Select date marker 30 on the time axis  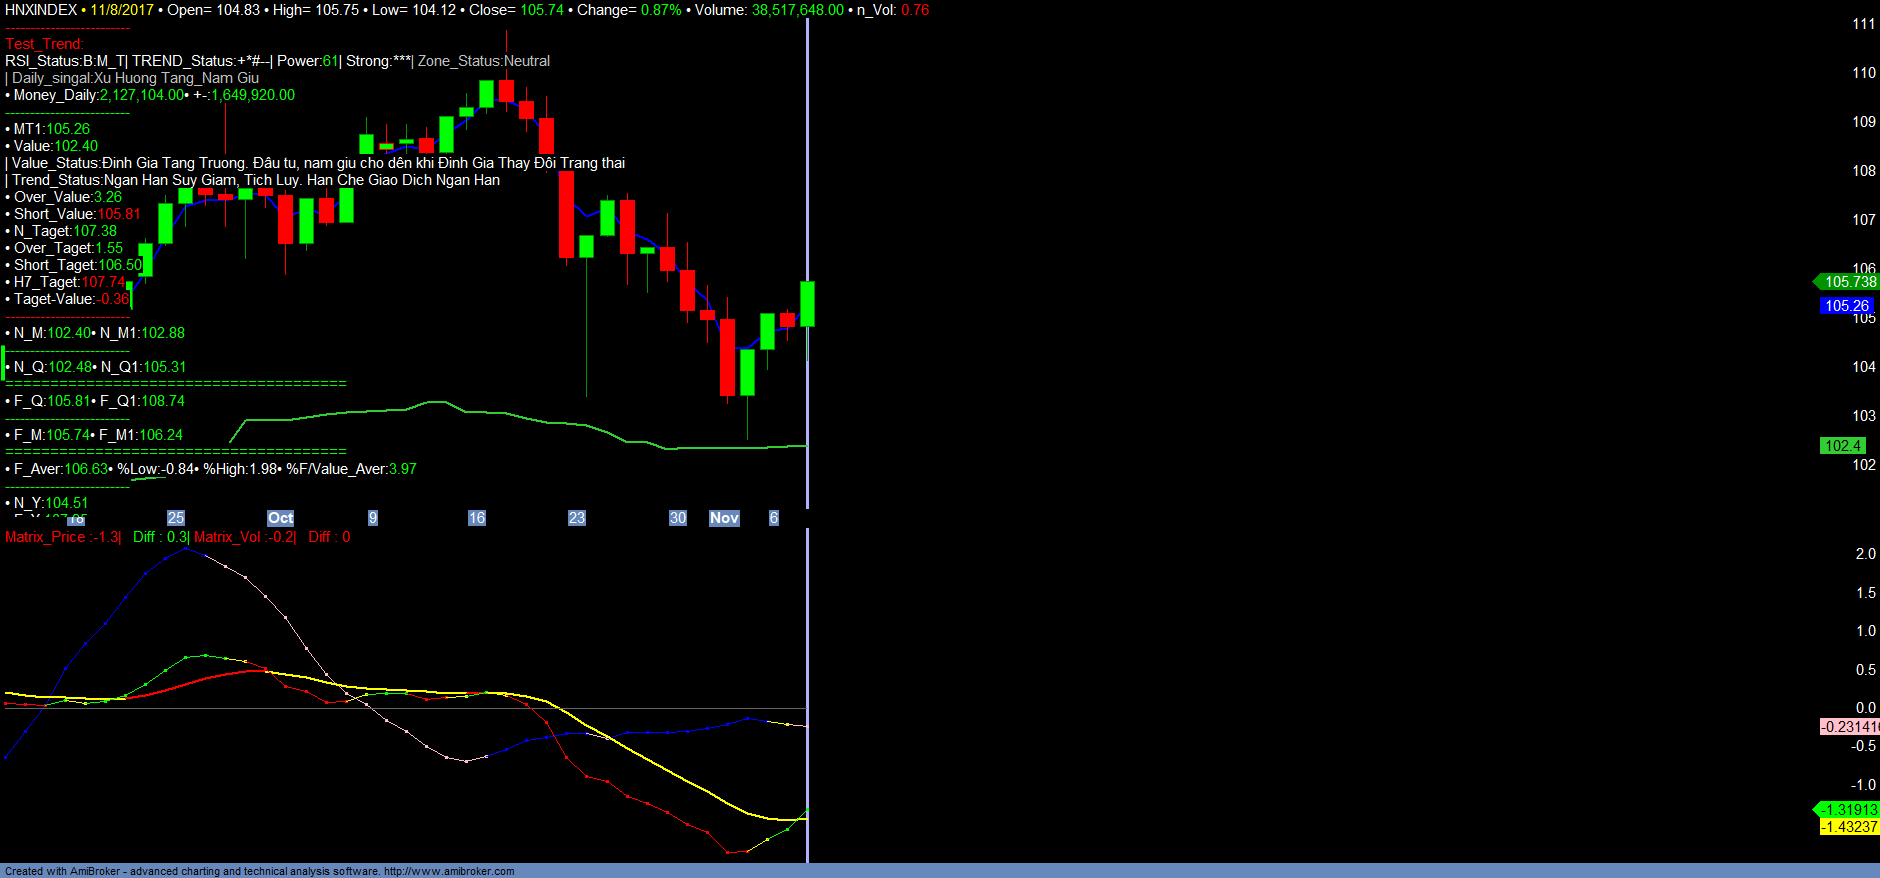click(678, 518)
